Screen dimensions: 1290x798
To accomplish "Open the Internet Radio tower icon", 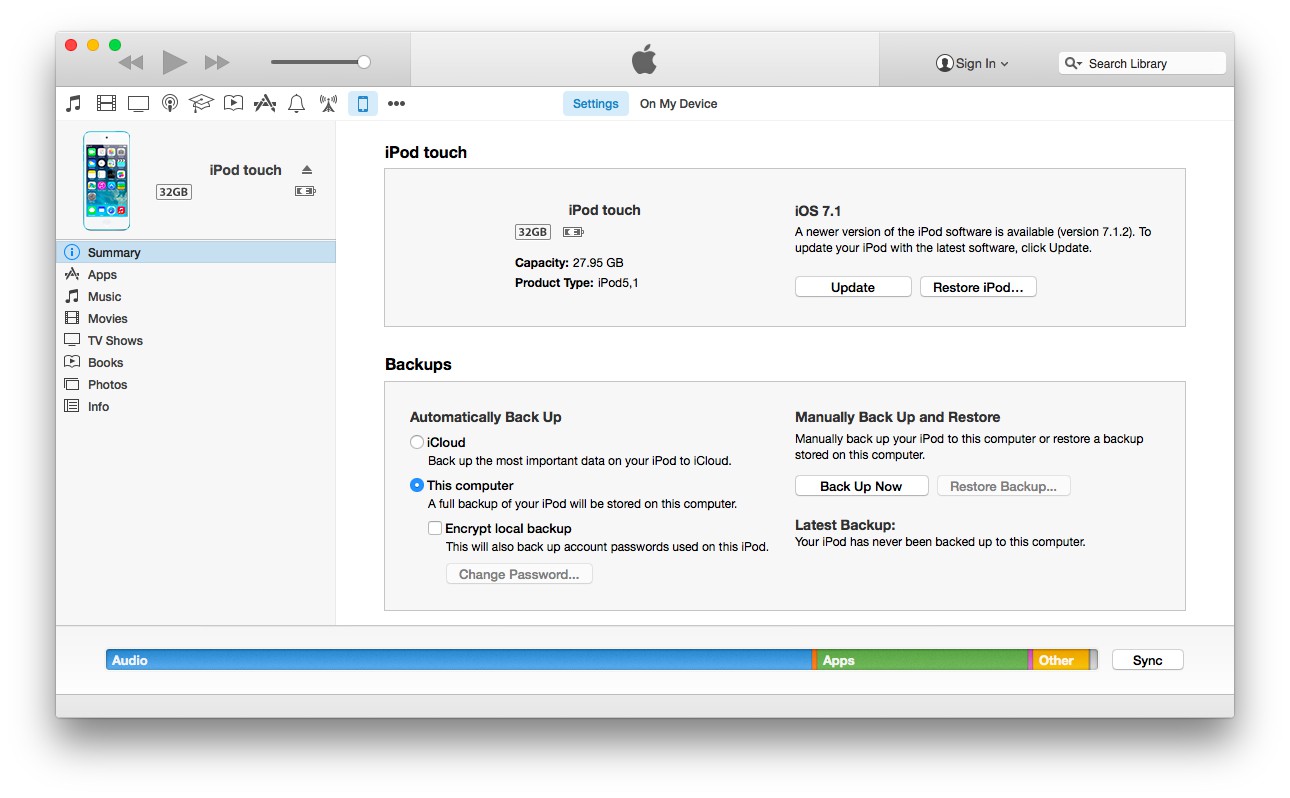I will (328, 103).
